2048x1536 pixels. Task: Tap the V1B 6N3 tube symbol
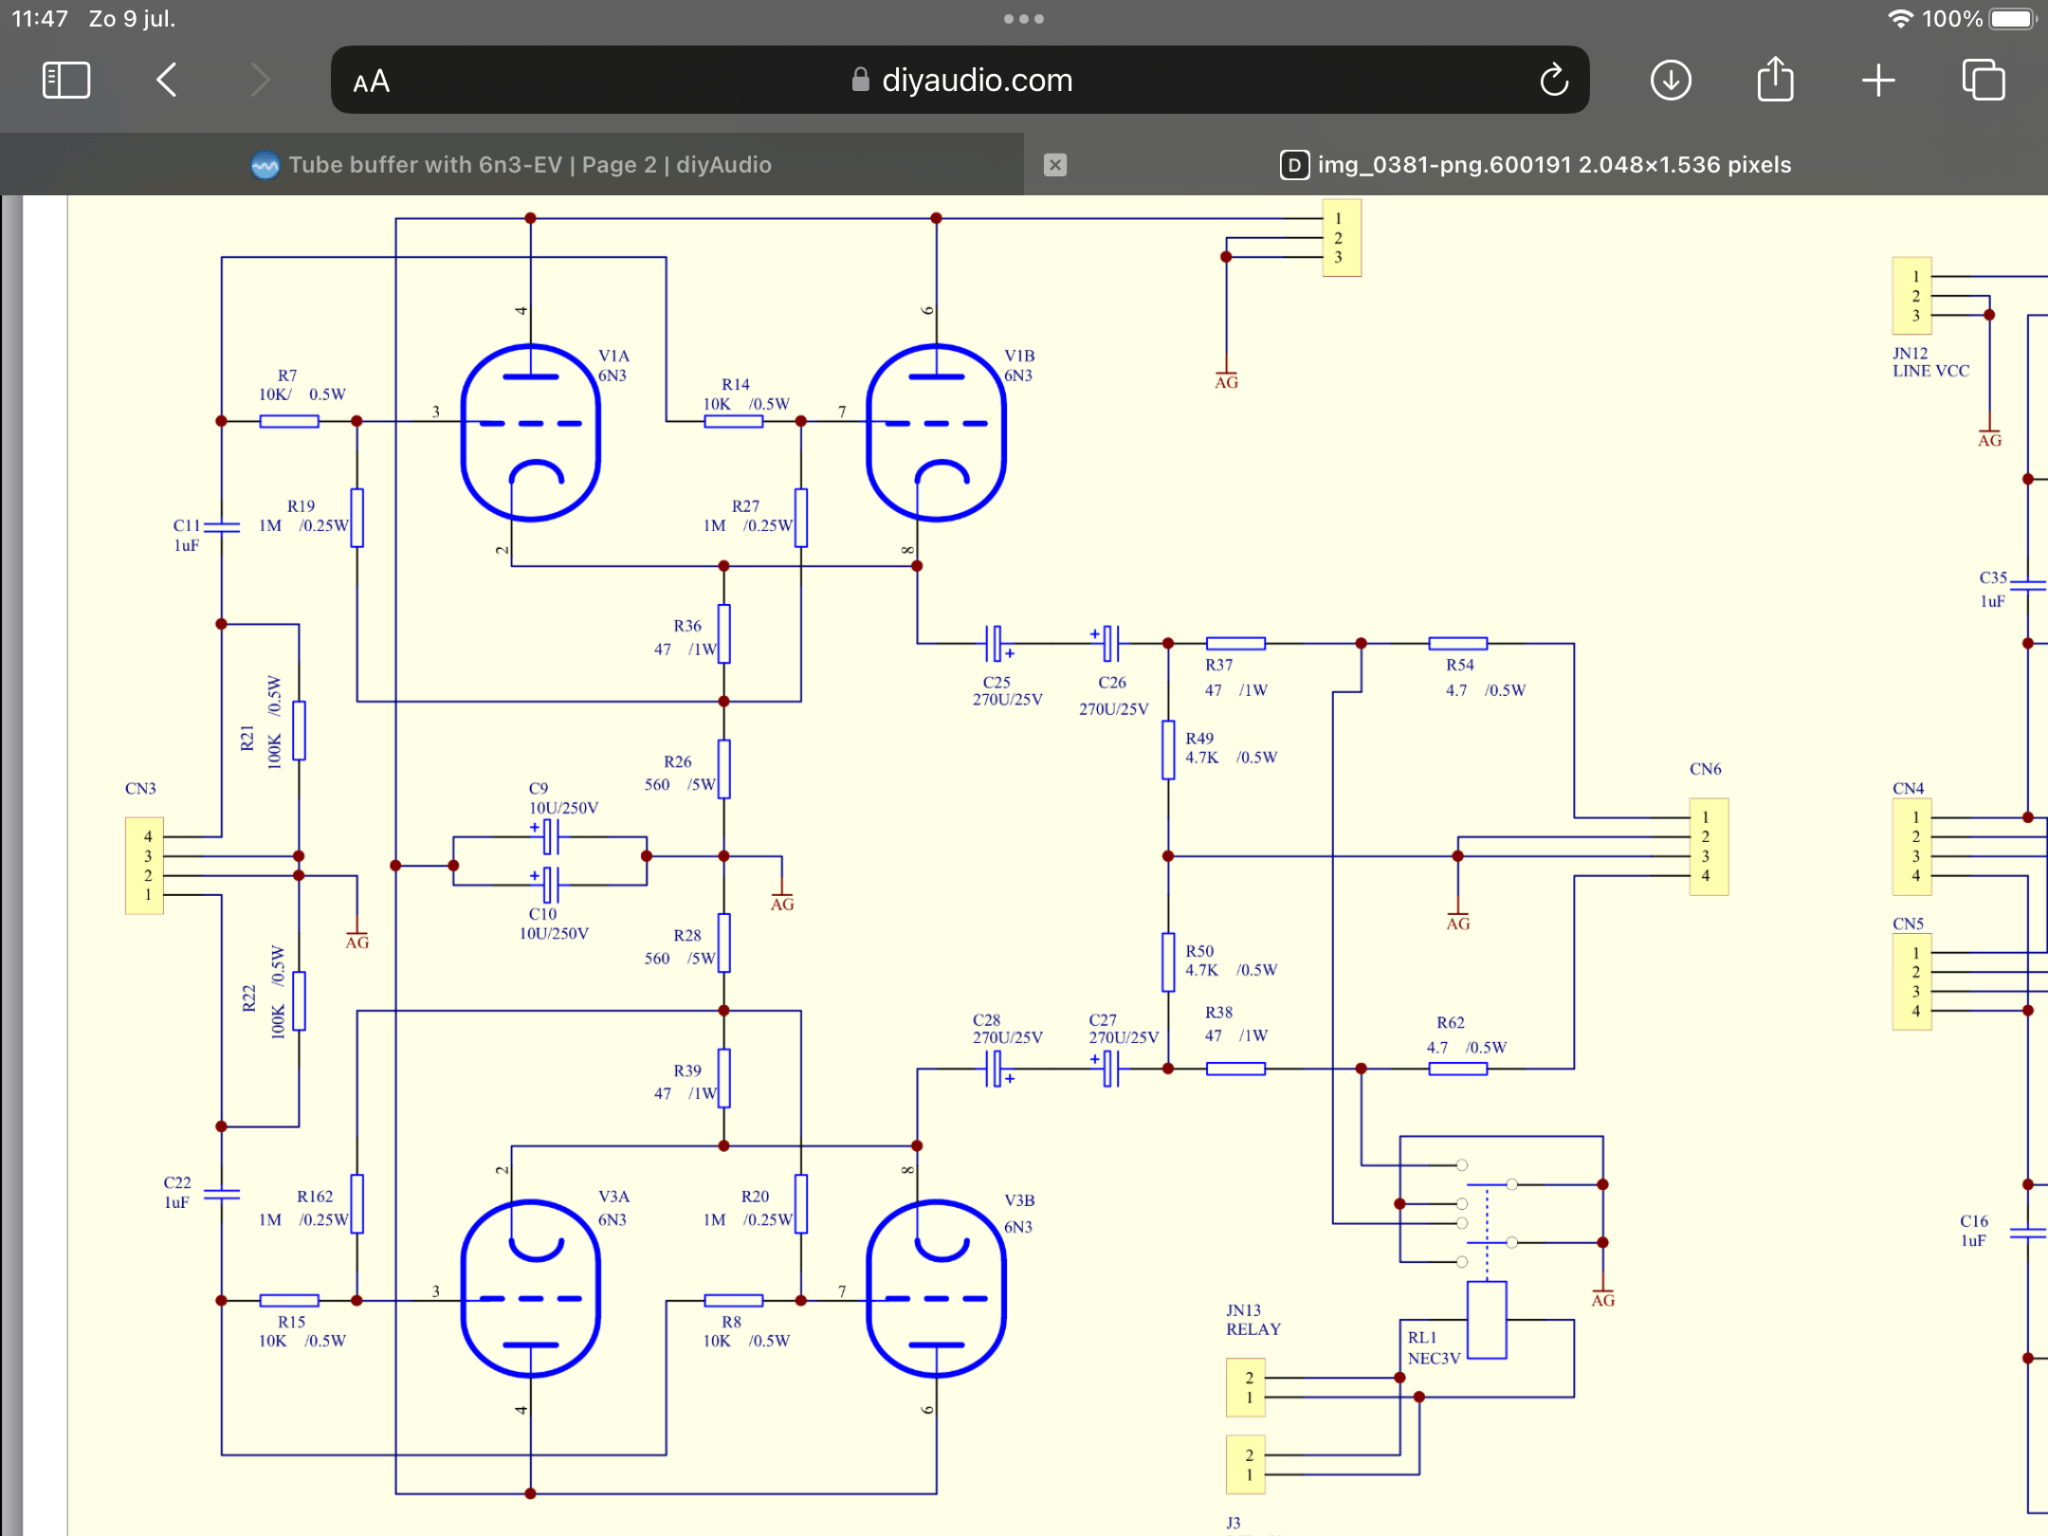click(x=936, y=433)
